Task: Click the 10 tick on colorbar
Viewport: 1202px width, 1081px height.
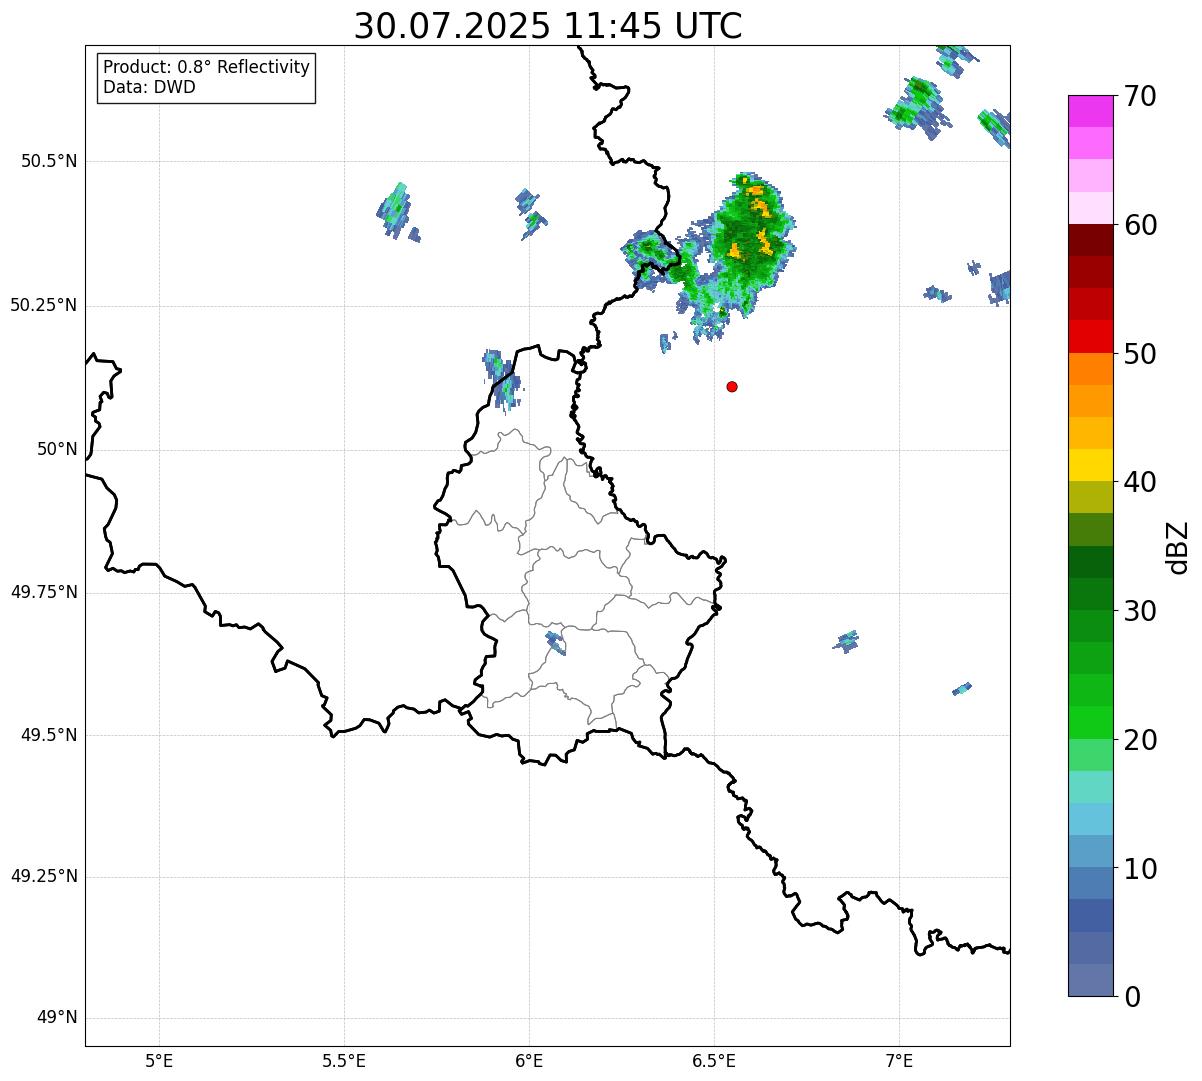Action: pos(1140,869)
